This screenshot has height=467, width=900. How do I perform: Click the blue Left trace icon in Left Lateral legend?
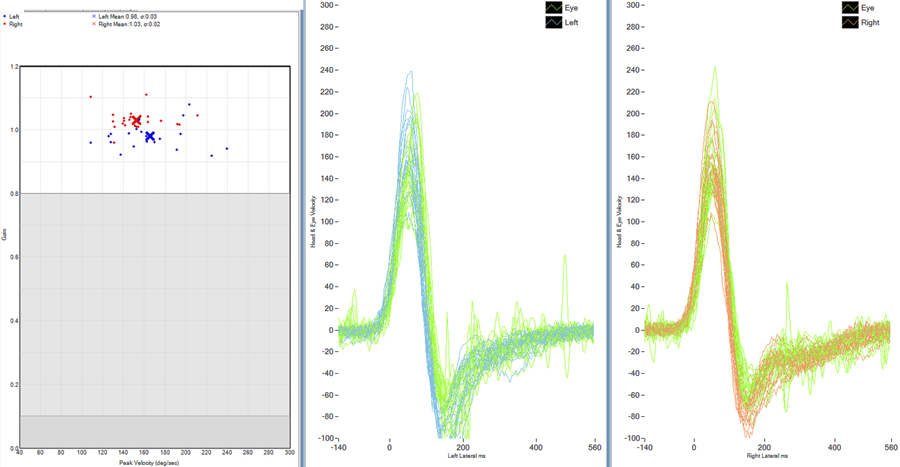tap(554, 22)
